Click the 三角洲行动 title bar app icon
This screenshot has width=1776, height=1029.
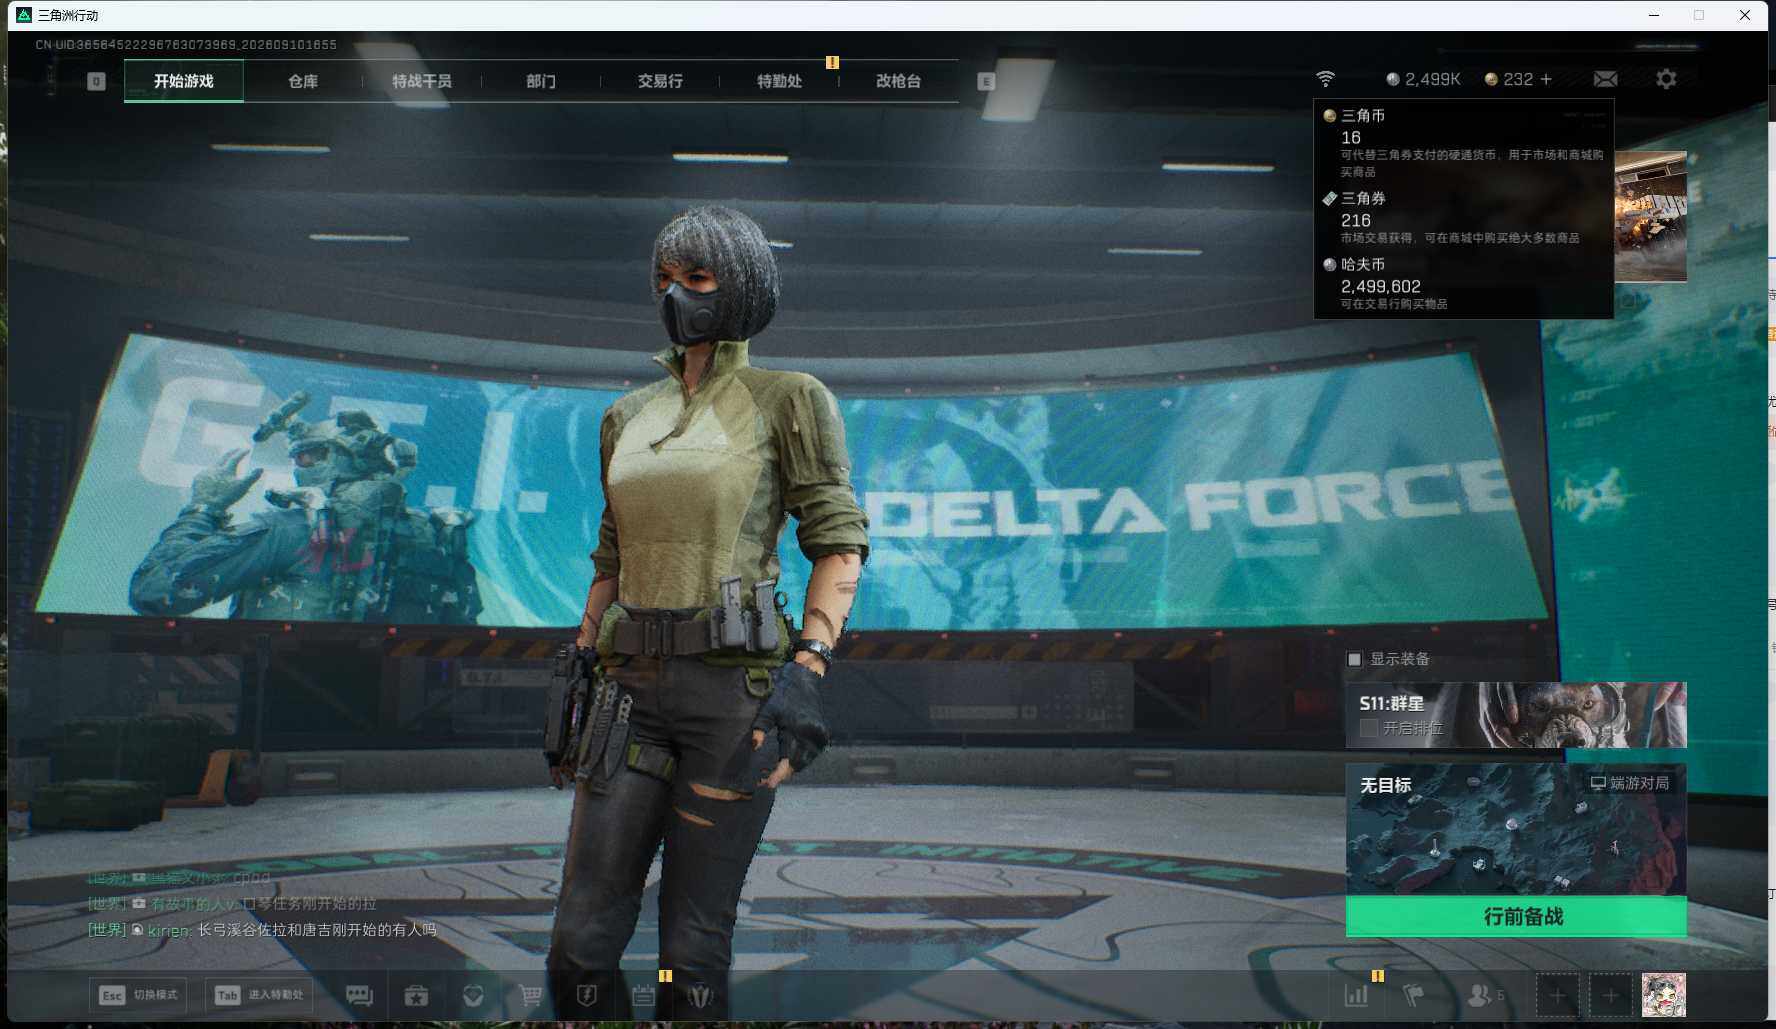[x=24, y=15]
